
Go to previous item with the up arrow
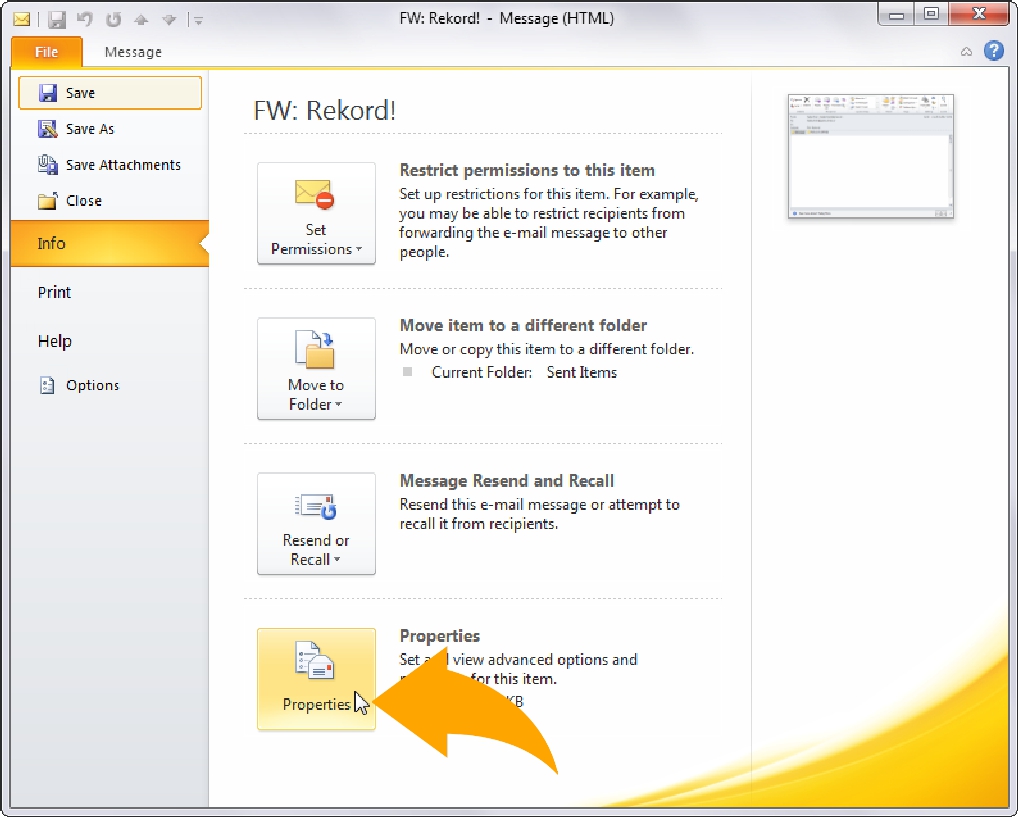pos(141,20)
